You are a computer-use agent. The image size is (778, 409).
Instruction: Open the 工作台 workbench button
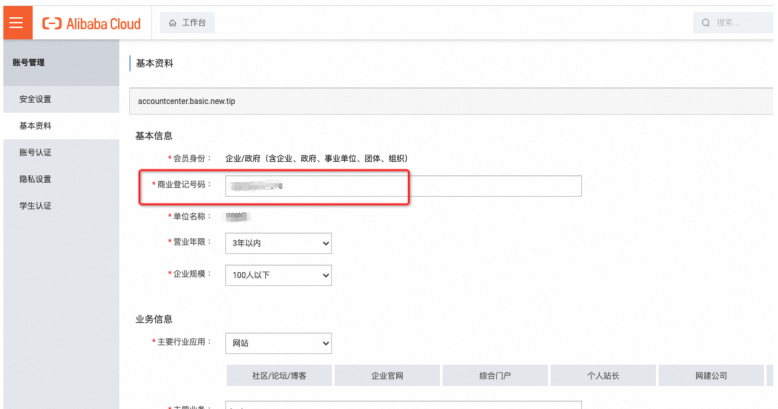[187, 23]
